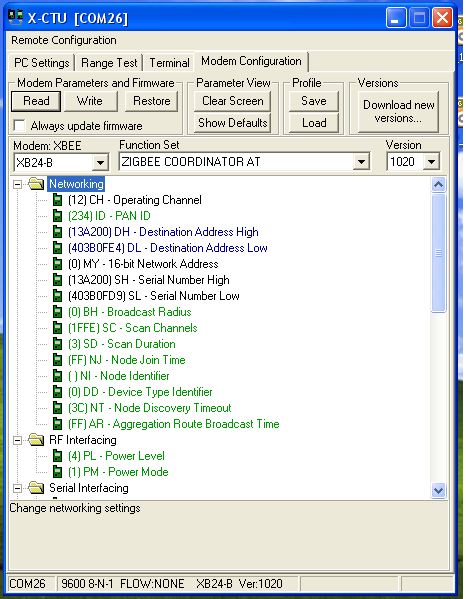
Task: Click the SH Serial Number High icon
Action: 57,280
